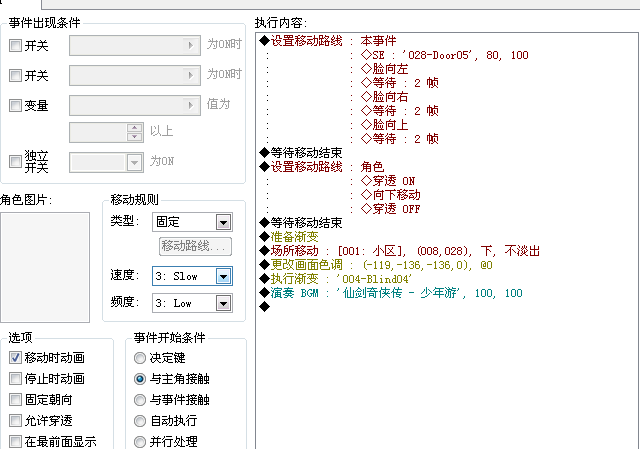Click the 角色图片 graphic preview box
This screenshot has width=640, height=449.
45,267
